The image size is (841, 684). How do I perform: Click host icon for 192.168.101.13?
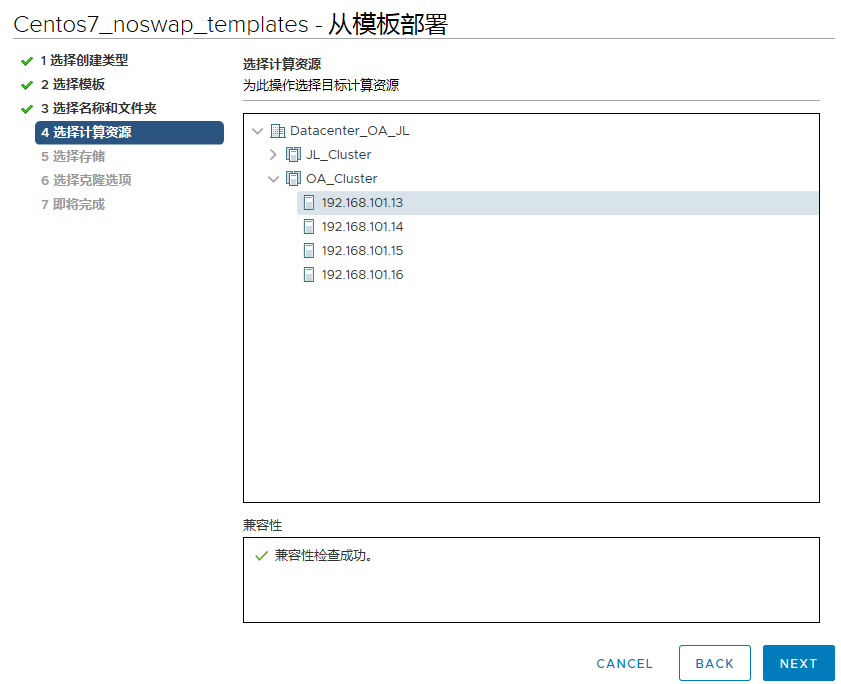pyautogui.click(x=309, y=203)
